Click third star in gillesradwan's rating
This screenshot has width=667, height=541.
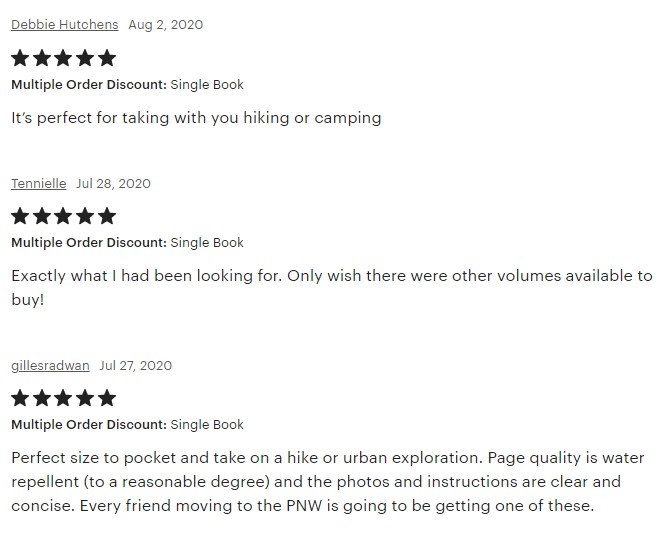tap(64, 398)
